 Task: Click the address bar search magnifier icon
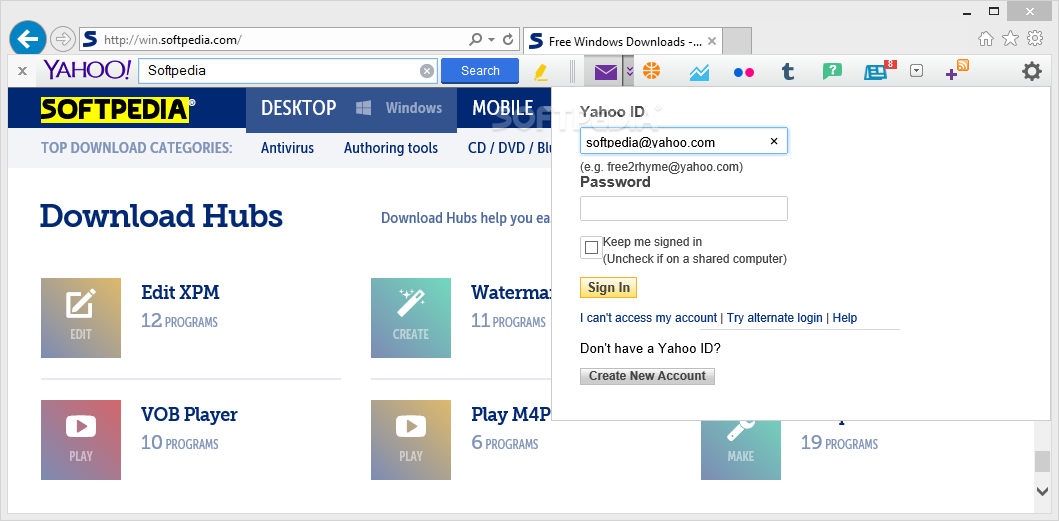tap(475, 40)
